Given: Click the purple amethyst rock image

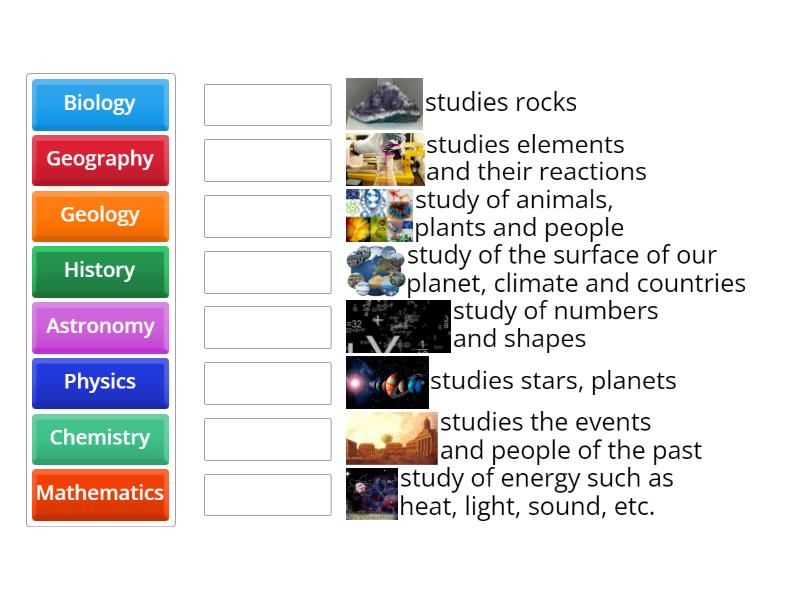Looking at the screenshot, I should pyautogui.click(x=385, y=103).
